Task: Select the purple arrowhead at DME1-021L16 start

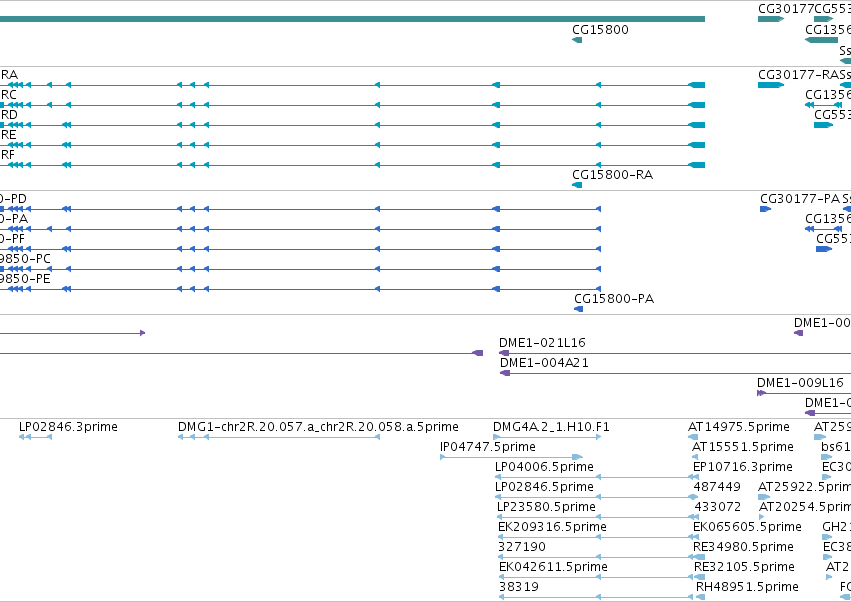Action: pos(504,353)
